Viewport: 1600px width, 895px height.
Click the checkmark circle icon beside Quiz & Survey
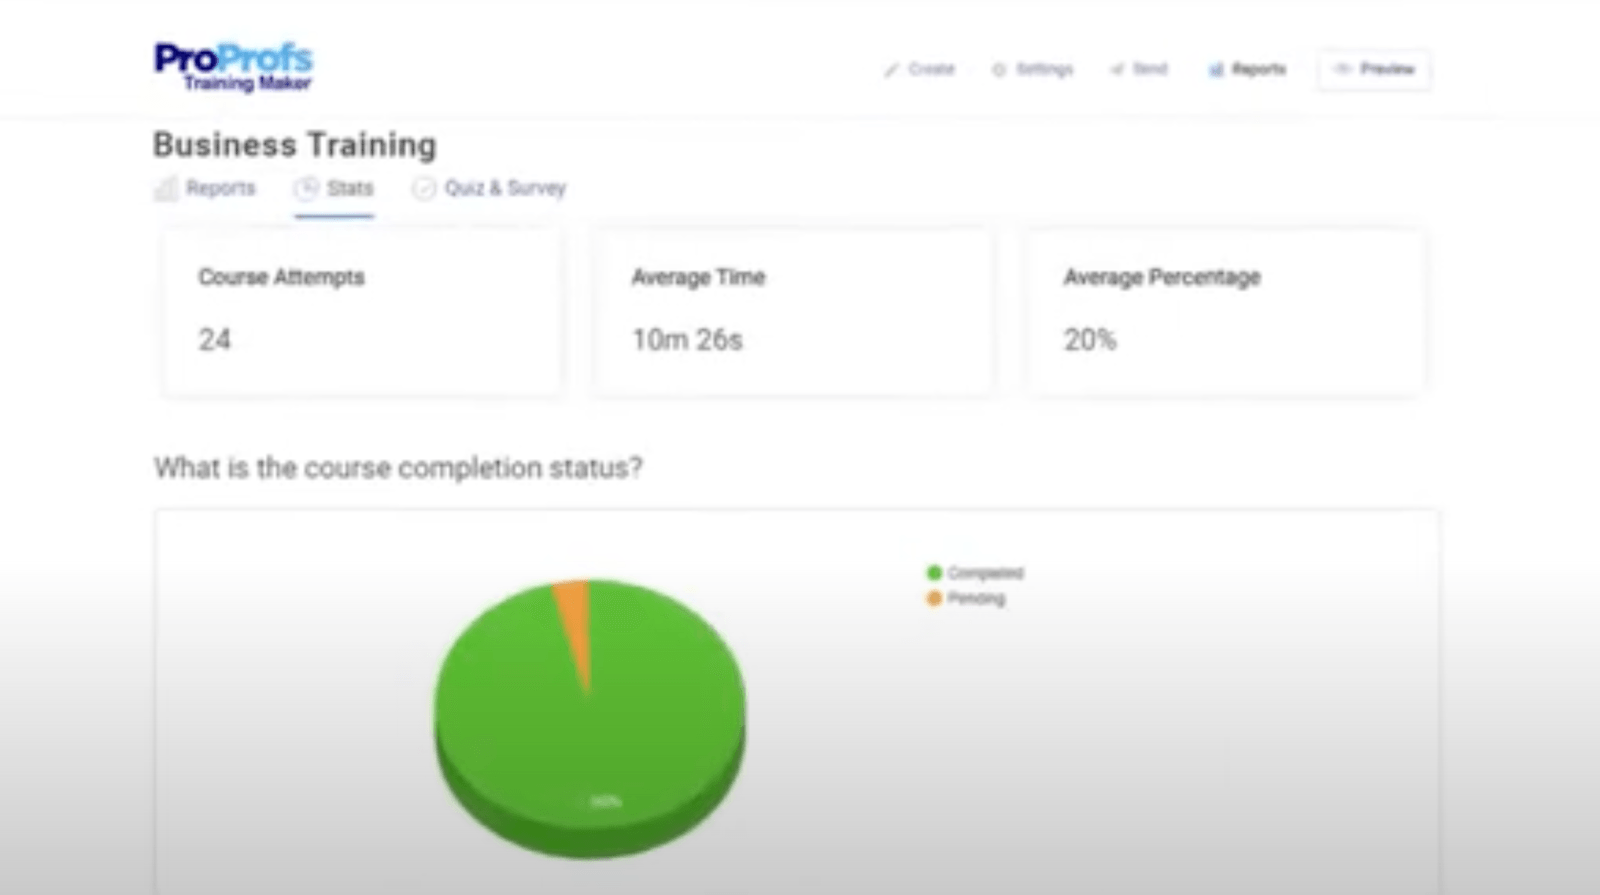click(x=424, y=188)
